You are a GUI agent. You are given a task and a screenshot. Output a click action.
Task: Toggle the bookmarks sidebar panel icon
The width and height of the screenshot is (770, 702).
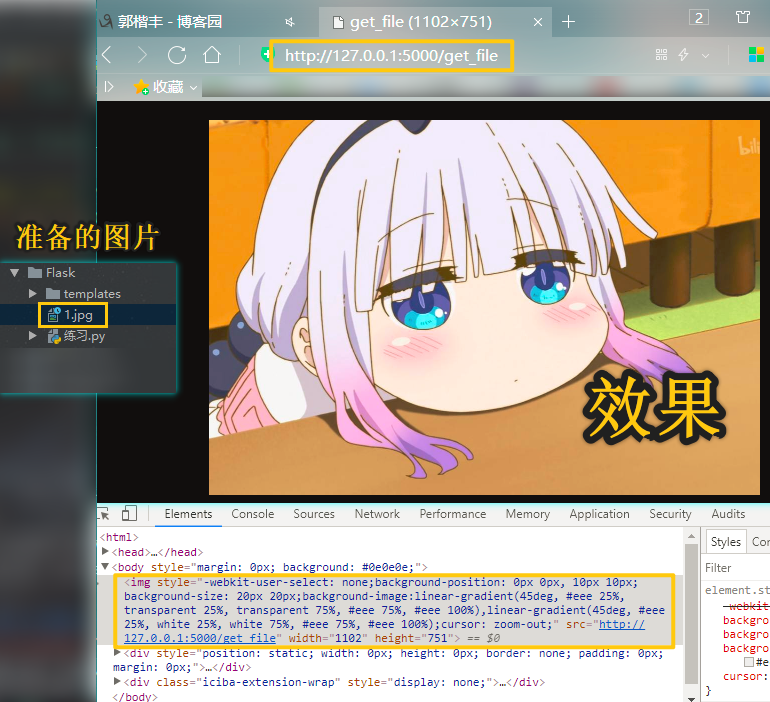coord(109,87)
